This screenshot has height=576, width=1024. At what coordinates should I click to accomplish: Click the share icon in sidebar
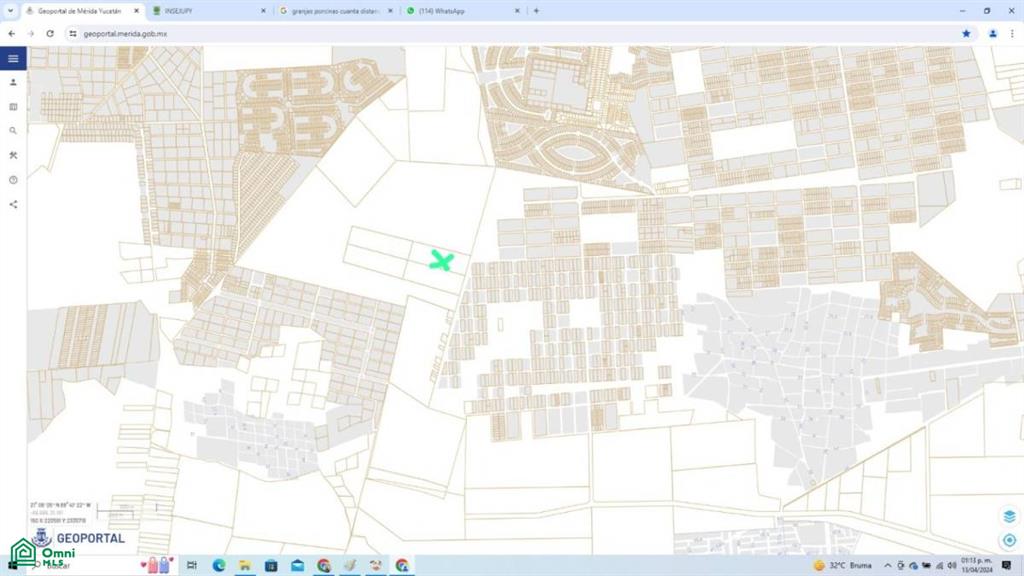coord(13,204)
